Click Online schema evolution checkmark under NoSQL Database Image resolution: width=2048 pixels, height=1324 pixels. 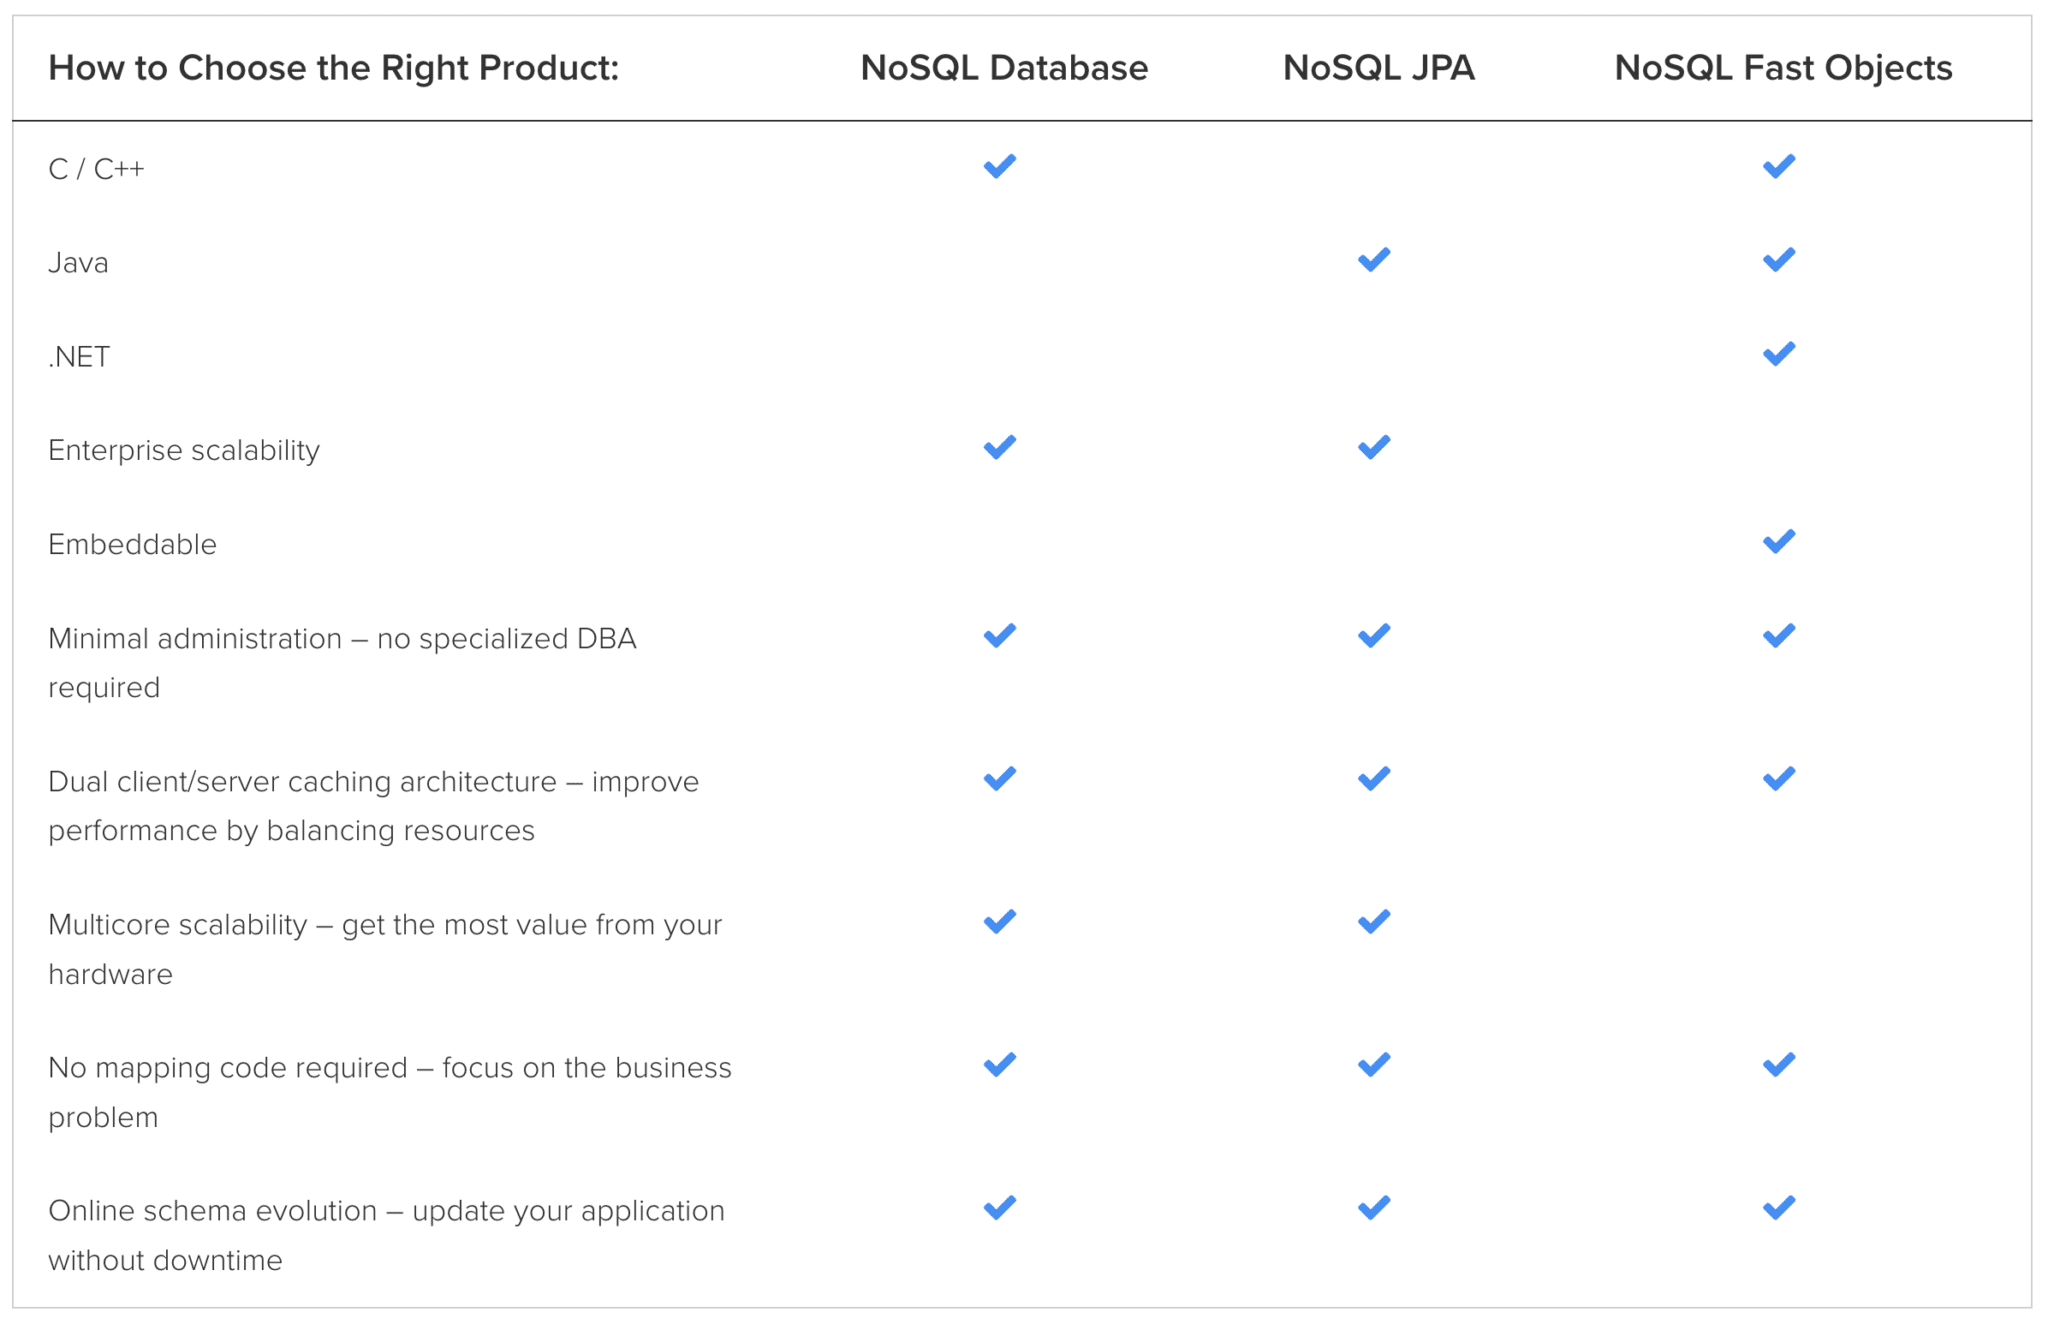[999, 1208]
